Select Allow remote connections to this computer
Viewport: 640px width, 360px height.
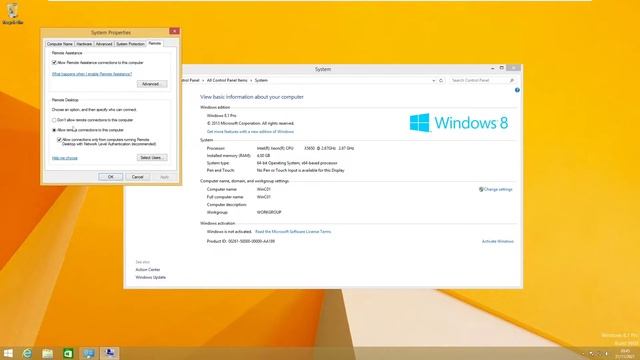point(54,130)
